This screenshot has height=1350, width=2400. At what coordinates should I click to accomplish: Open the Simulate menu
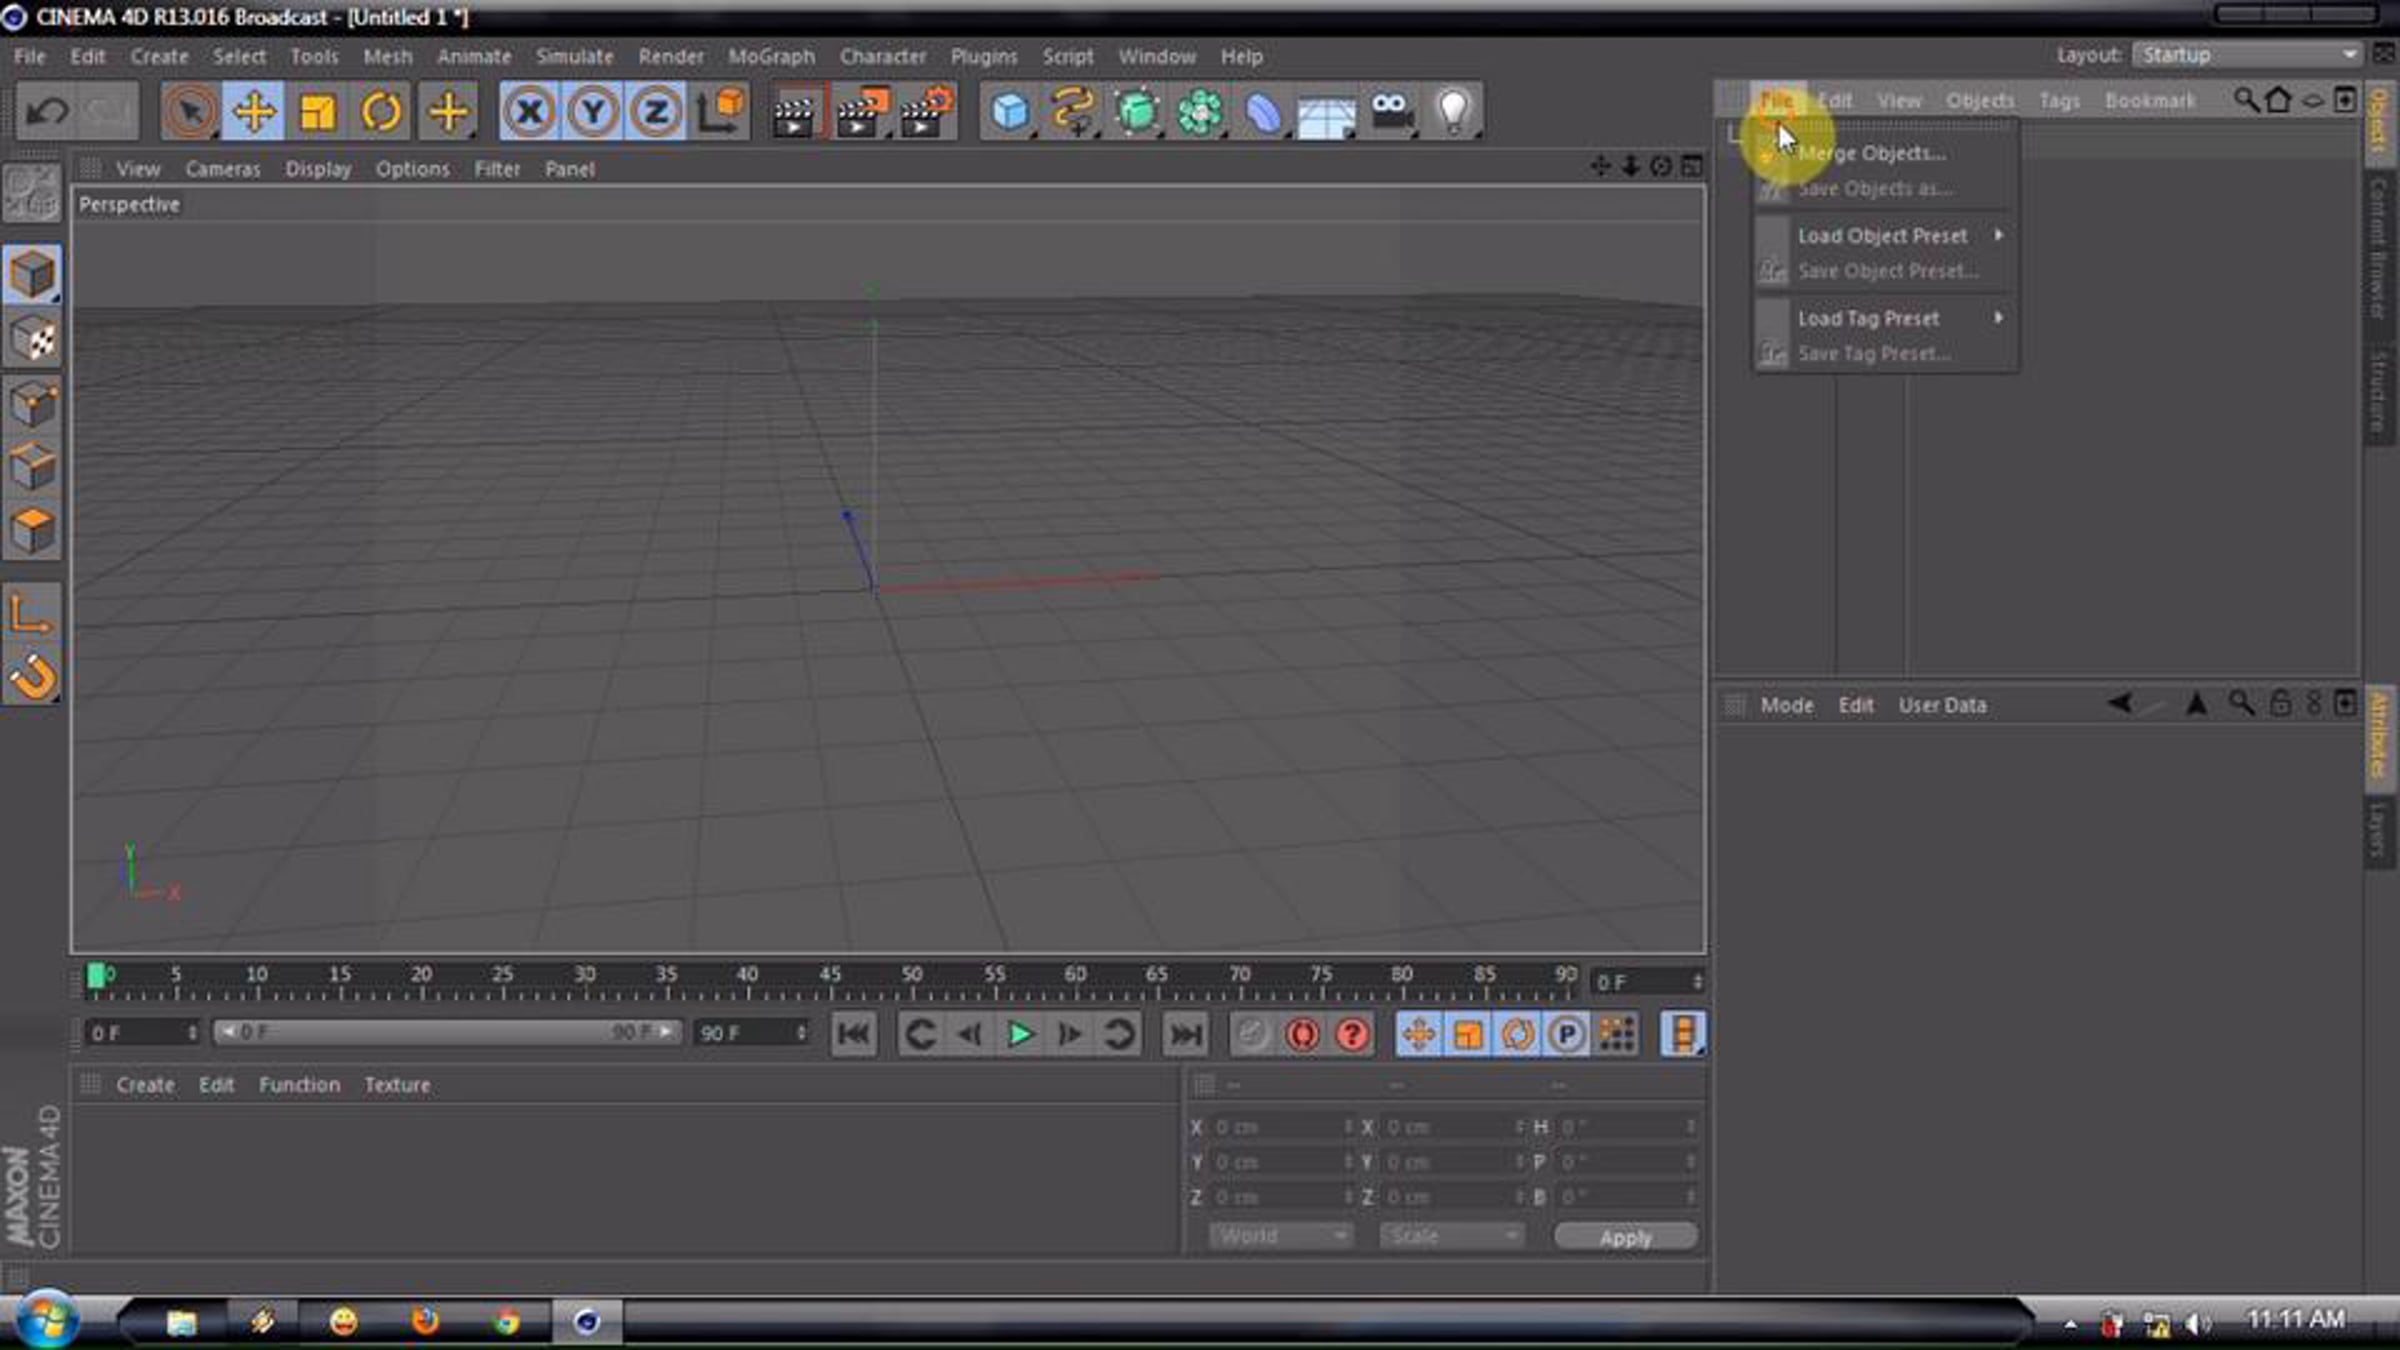click(574, 57)
